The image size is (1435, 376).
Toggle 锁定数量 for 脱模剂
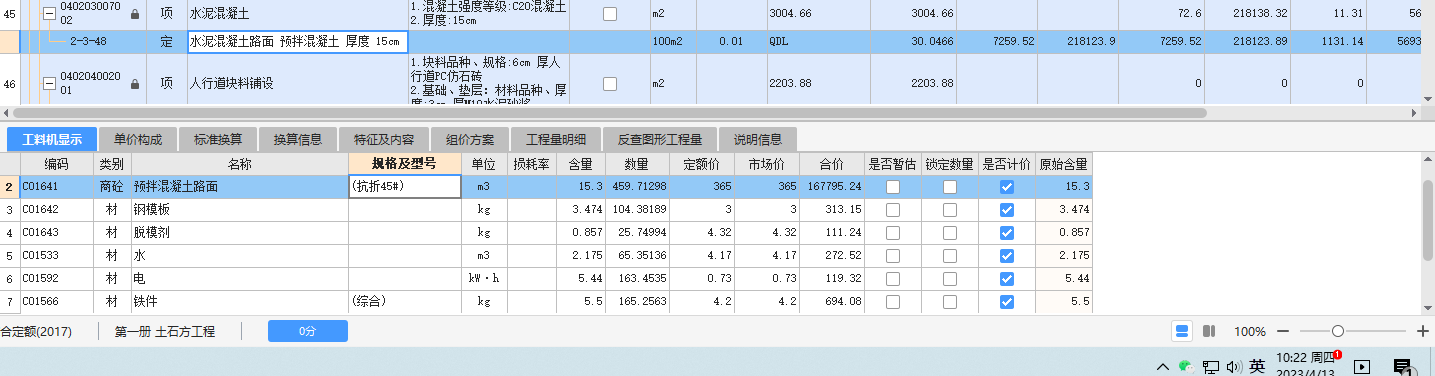950,232
